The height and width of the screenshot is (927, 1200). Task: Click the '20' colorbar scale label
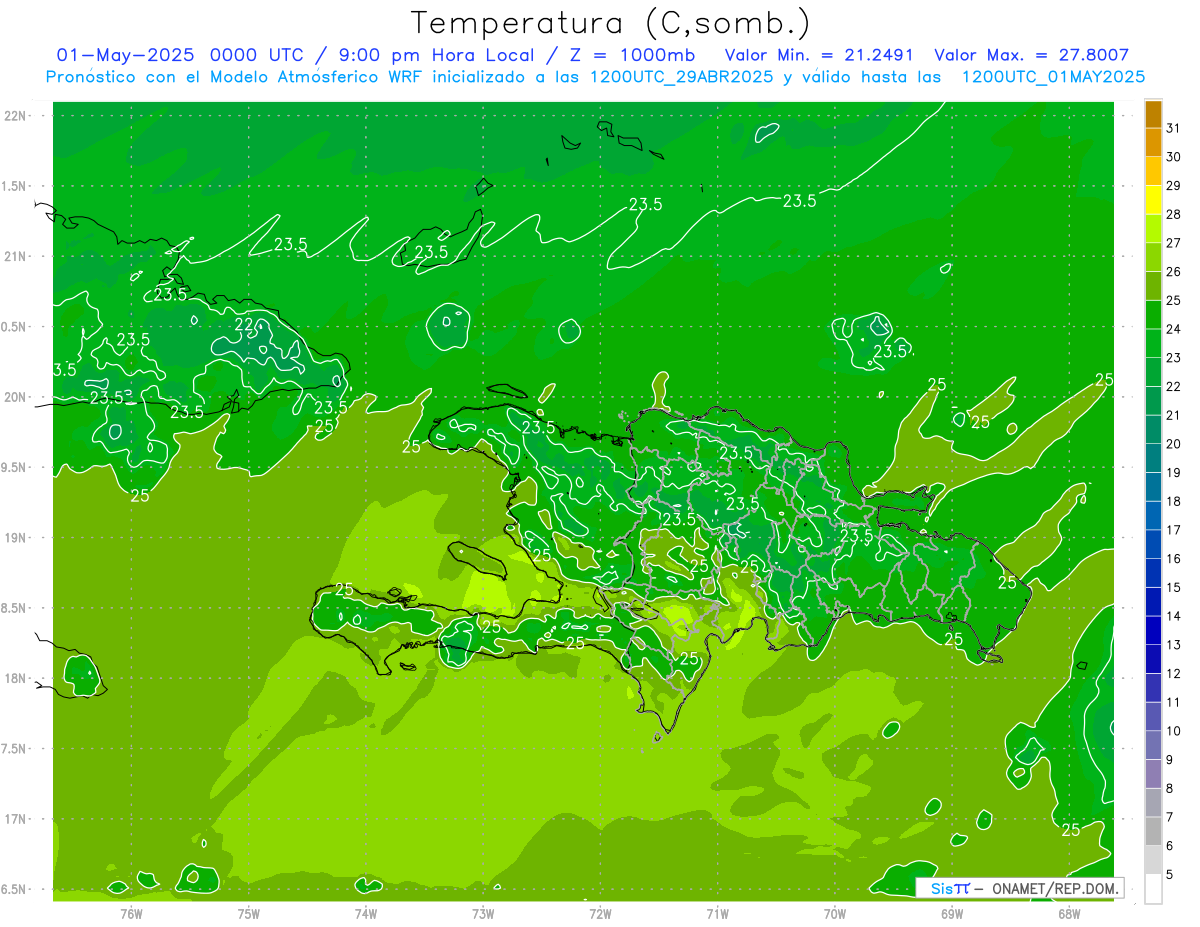click(1174, 444)
